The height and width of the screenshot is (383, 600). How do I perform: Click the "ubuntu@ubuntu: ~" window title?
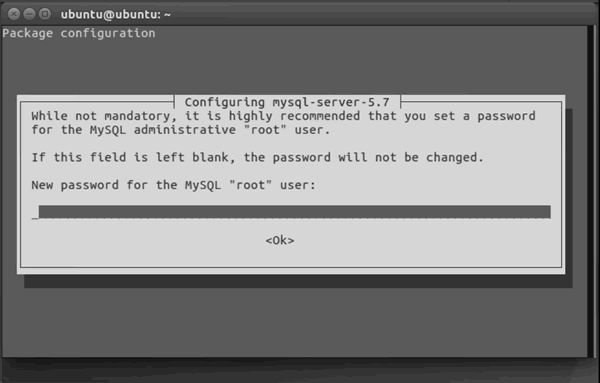coord(116,14)
